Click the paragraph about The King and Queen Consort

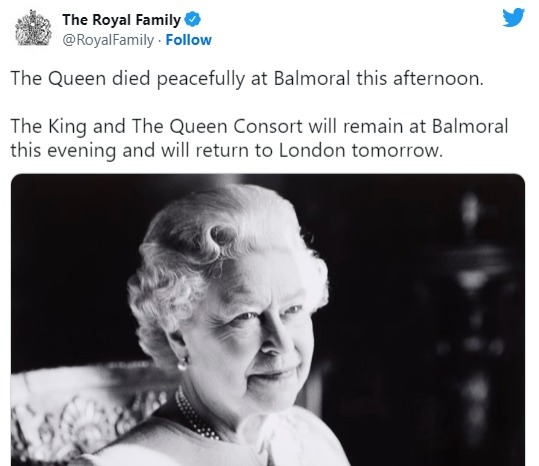[x=259, y=138]
